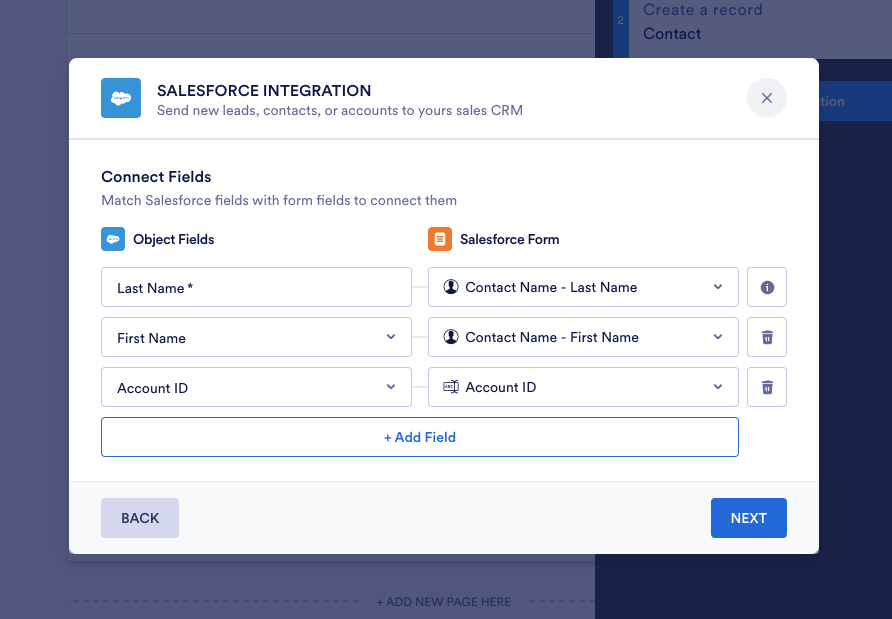The height and width of the screenshot is (619, 892).
Task: Open the First Name object field dropdown
Action: coord(256,337)
